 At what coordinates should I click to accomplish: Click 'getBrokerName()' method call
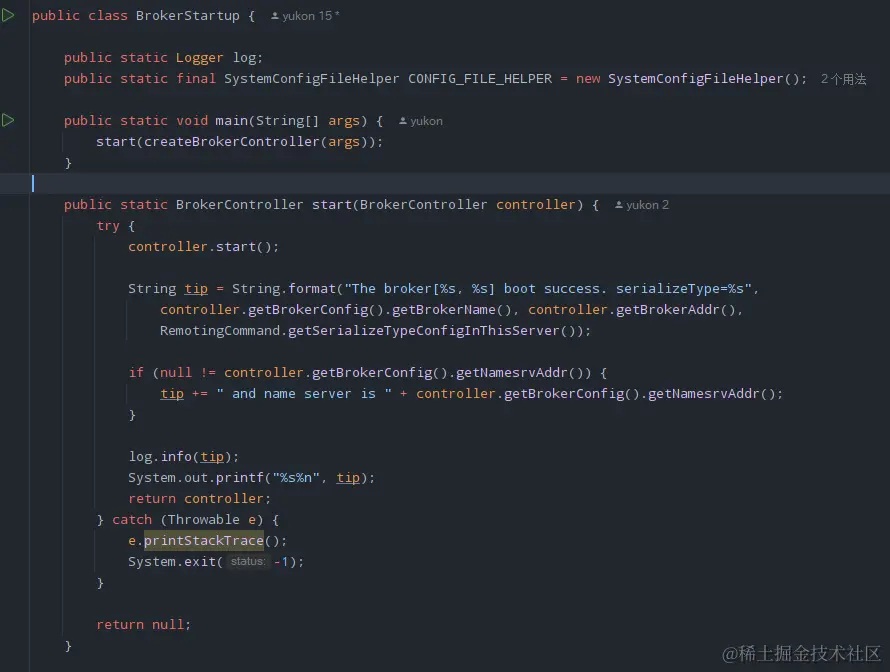coord(452,310)
